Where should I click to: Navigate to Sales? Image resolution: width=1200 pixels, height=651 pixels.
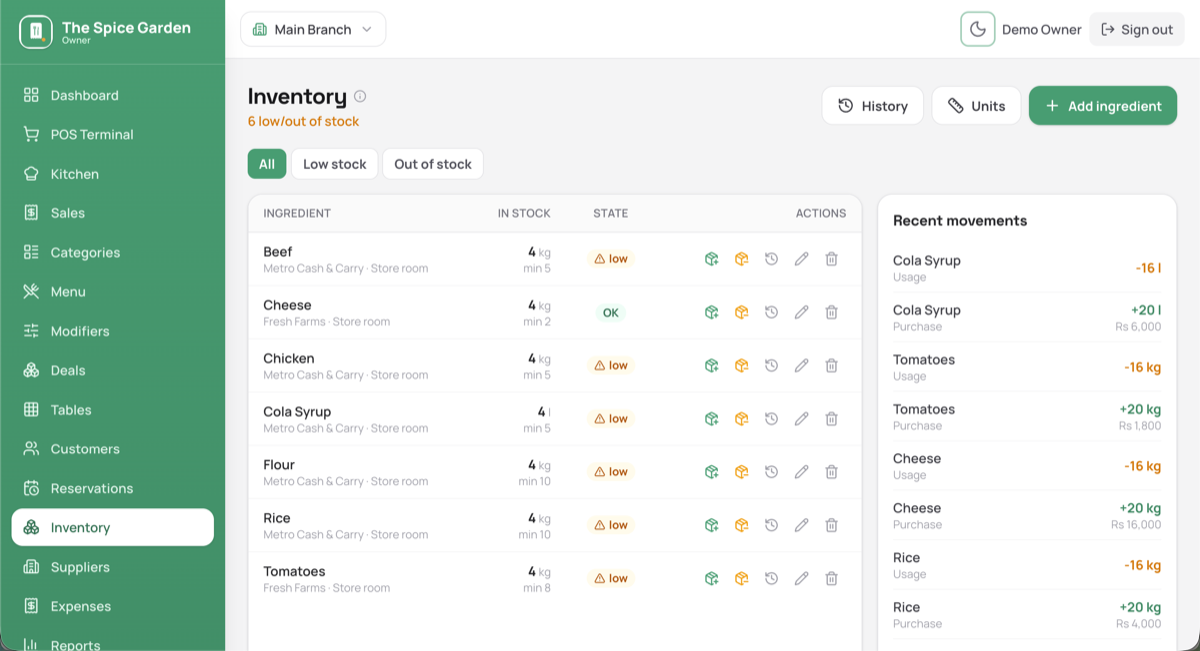112,213
